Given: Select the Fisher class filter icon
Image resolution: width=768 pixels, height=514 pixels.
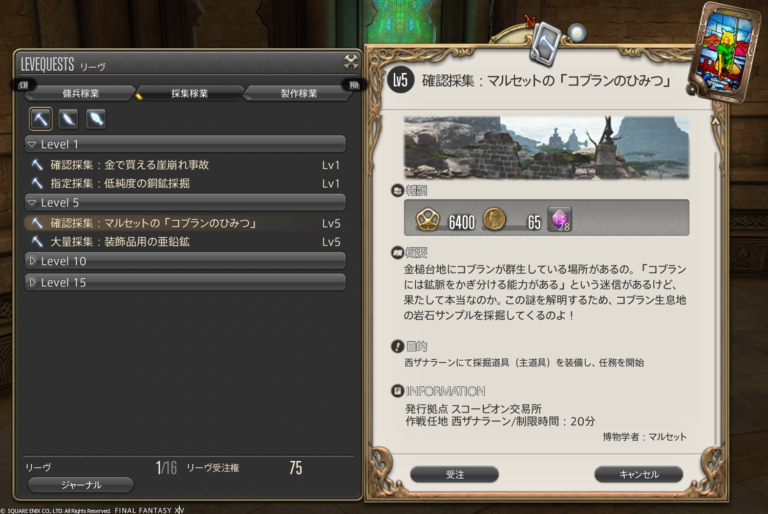Looking at the screenshot, I should point(96,119).
